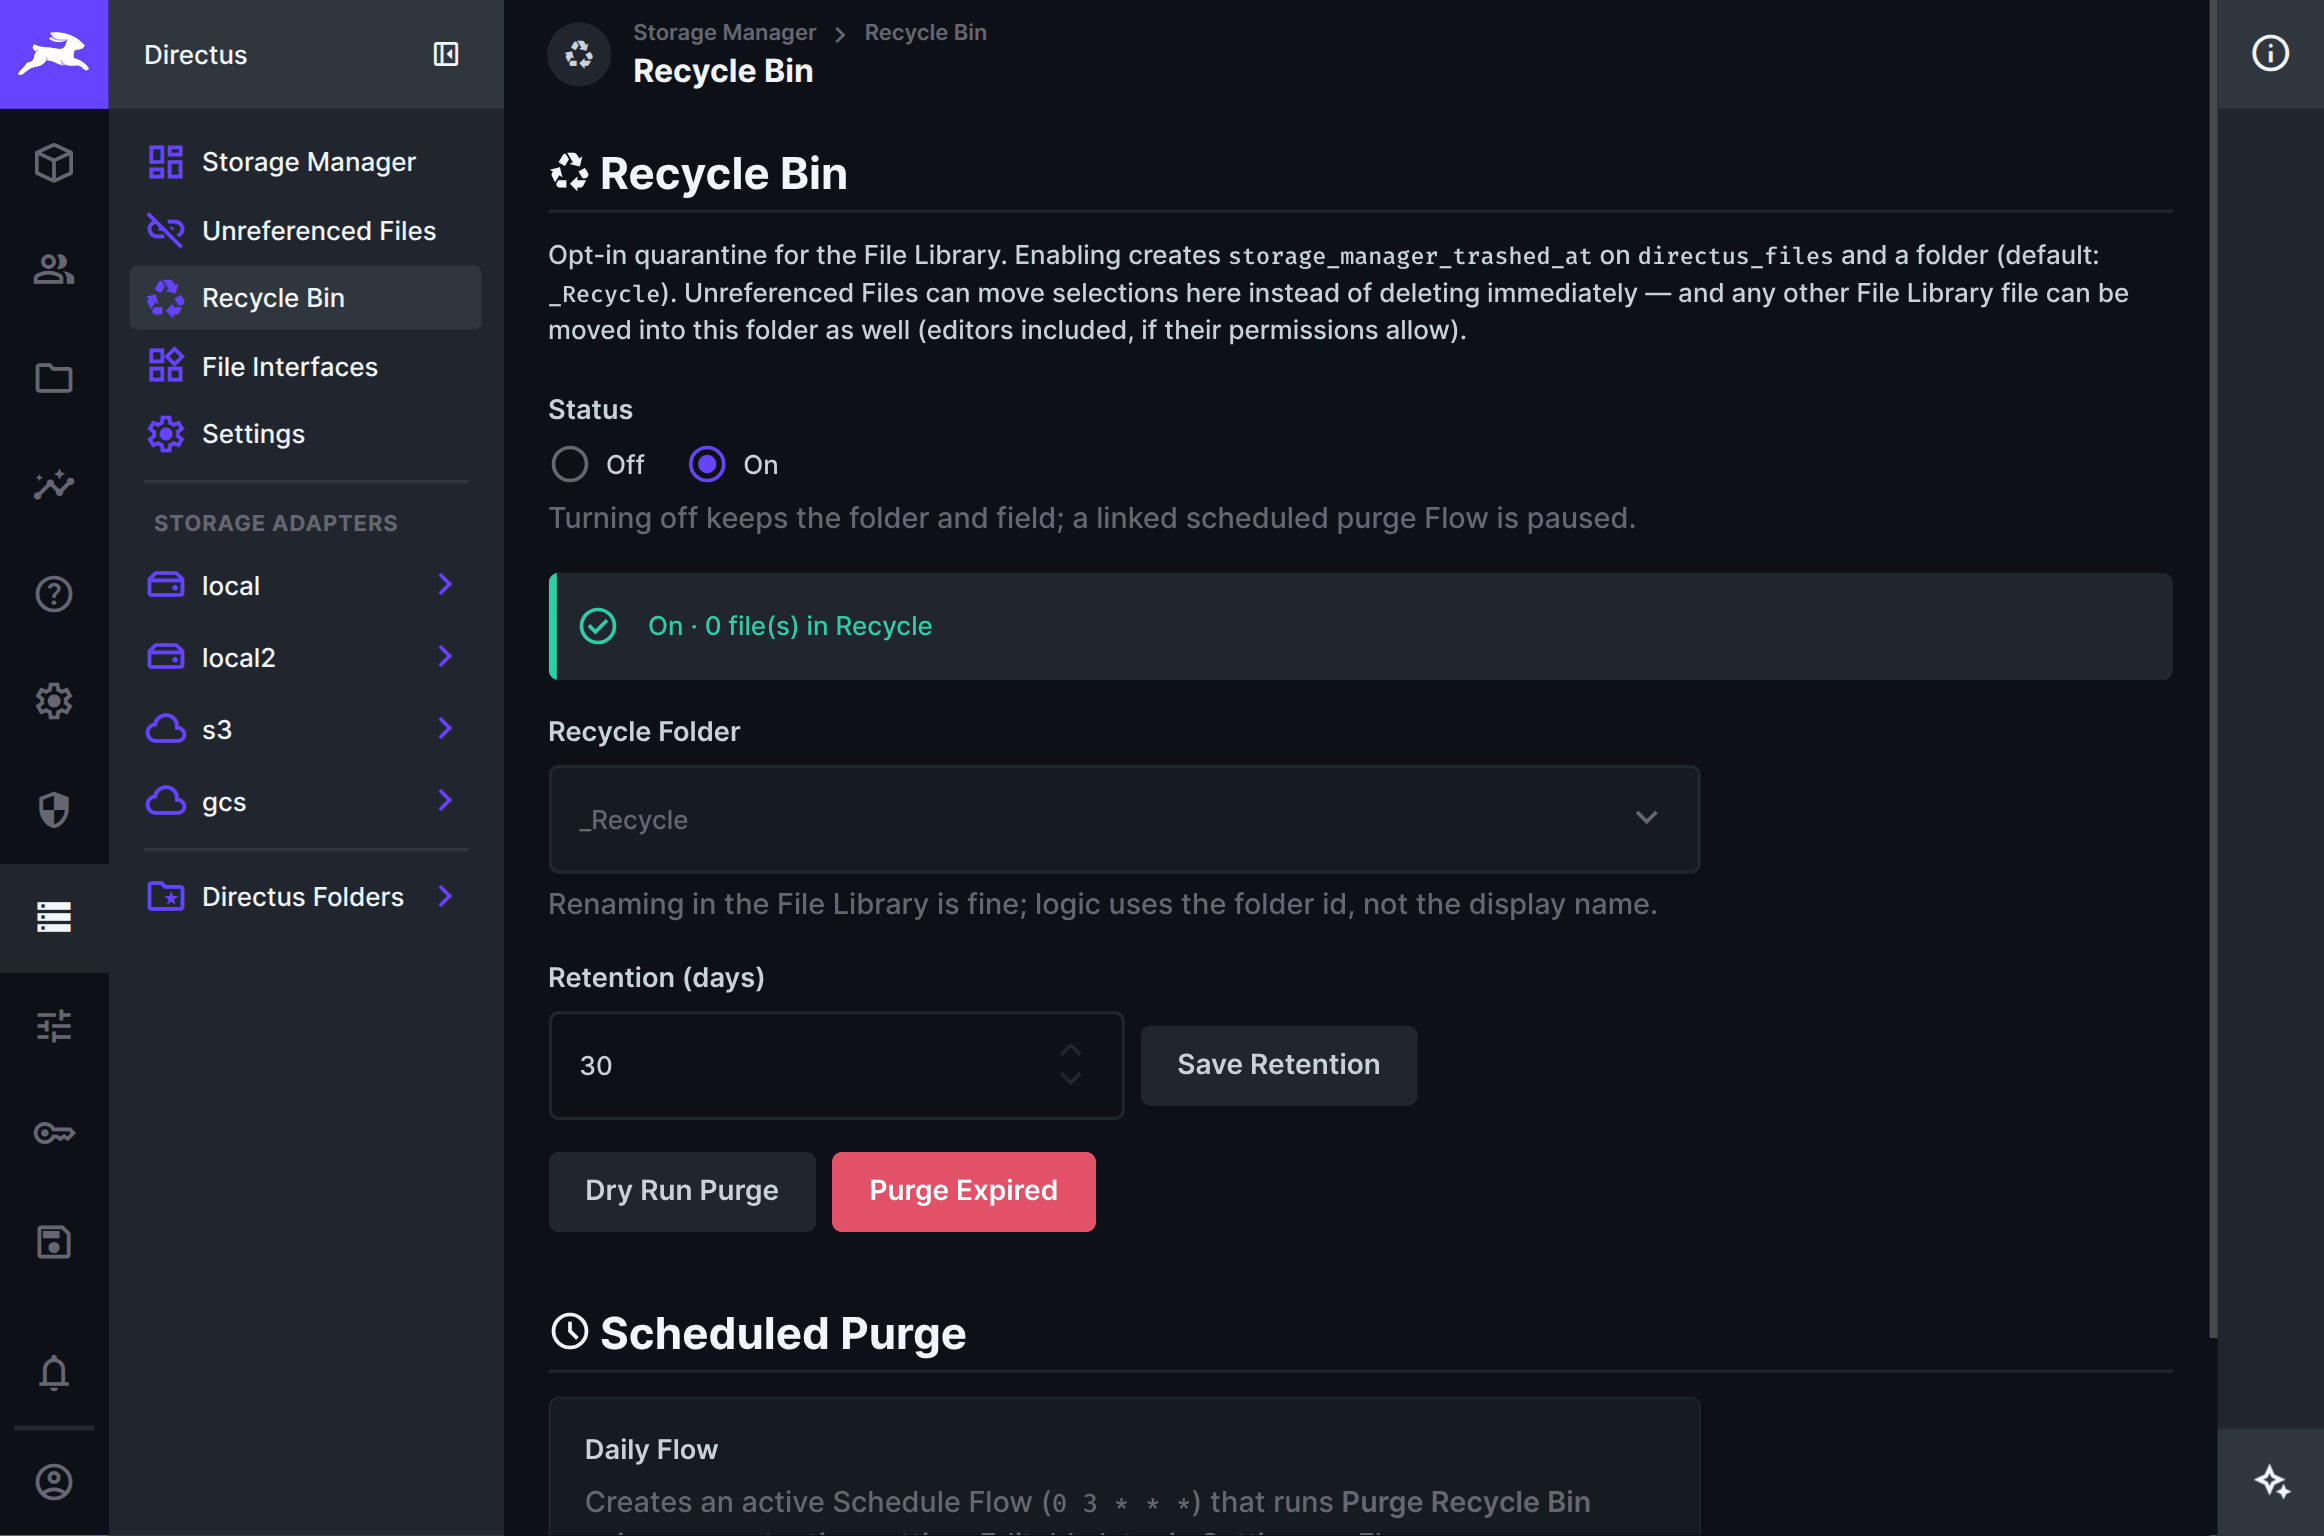Open the Insights chart icon
The image size is (2324, 1536).
pos(54,486)
